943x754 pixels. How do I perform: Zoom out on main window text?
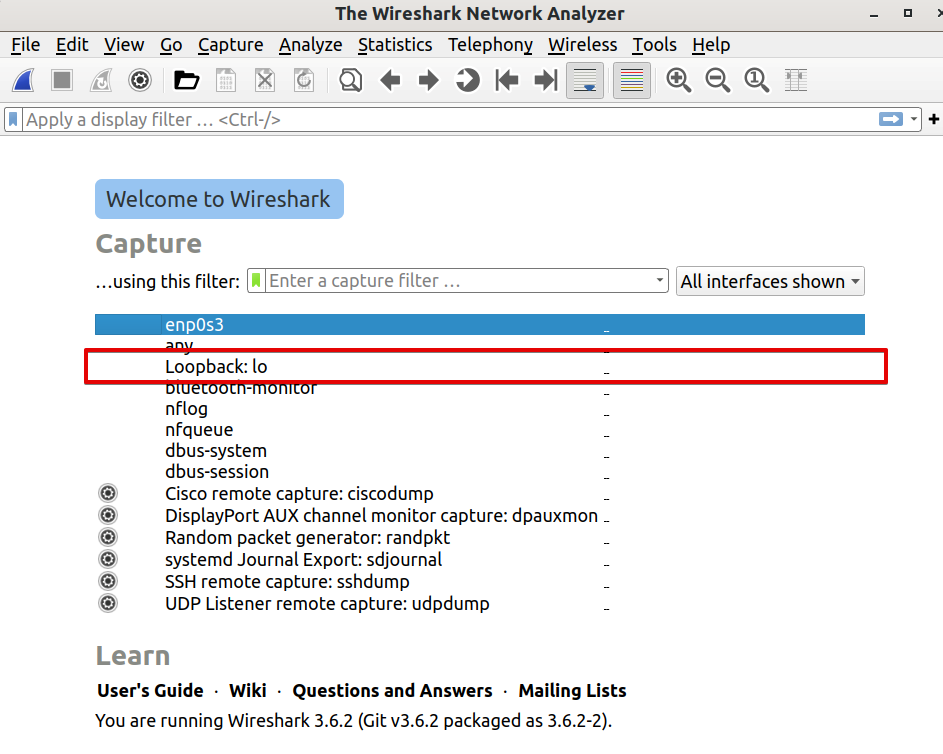click(717, 80)
